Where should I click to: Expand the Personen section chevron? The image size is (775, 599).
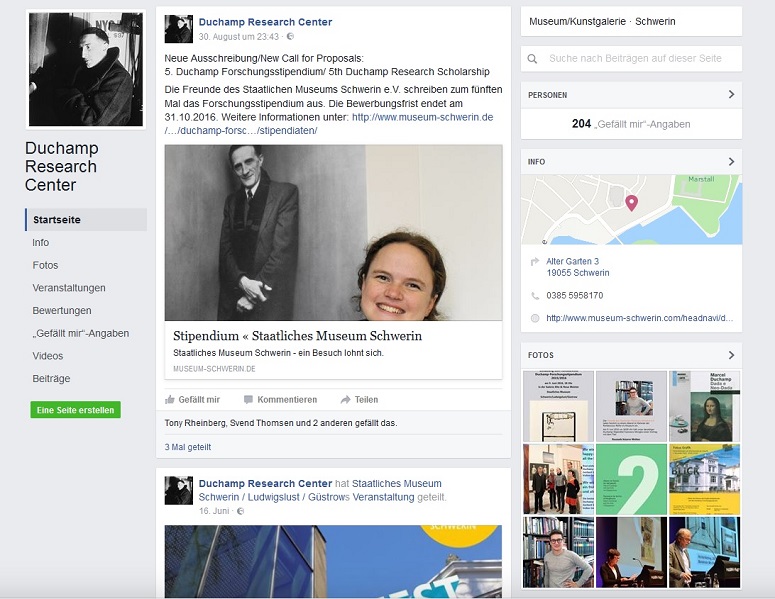(732, 94)
